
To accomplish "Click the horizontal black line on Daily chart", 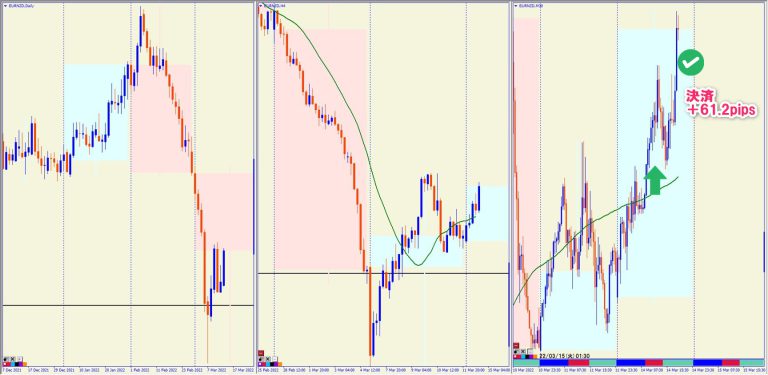I will pos(128,305).
